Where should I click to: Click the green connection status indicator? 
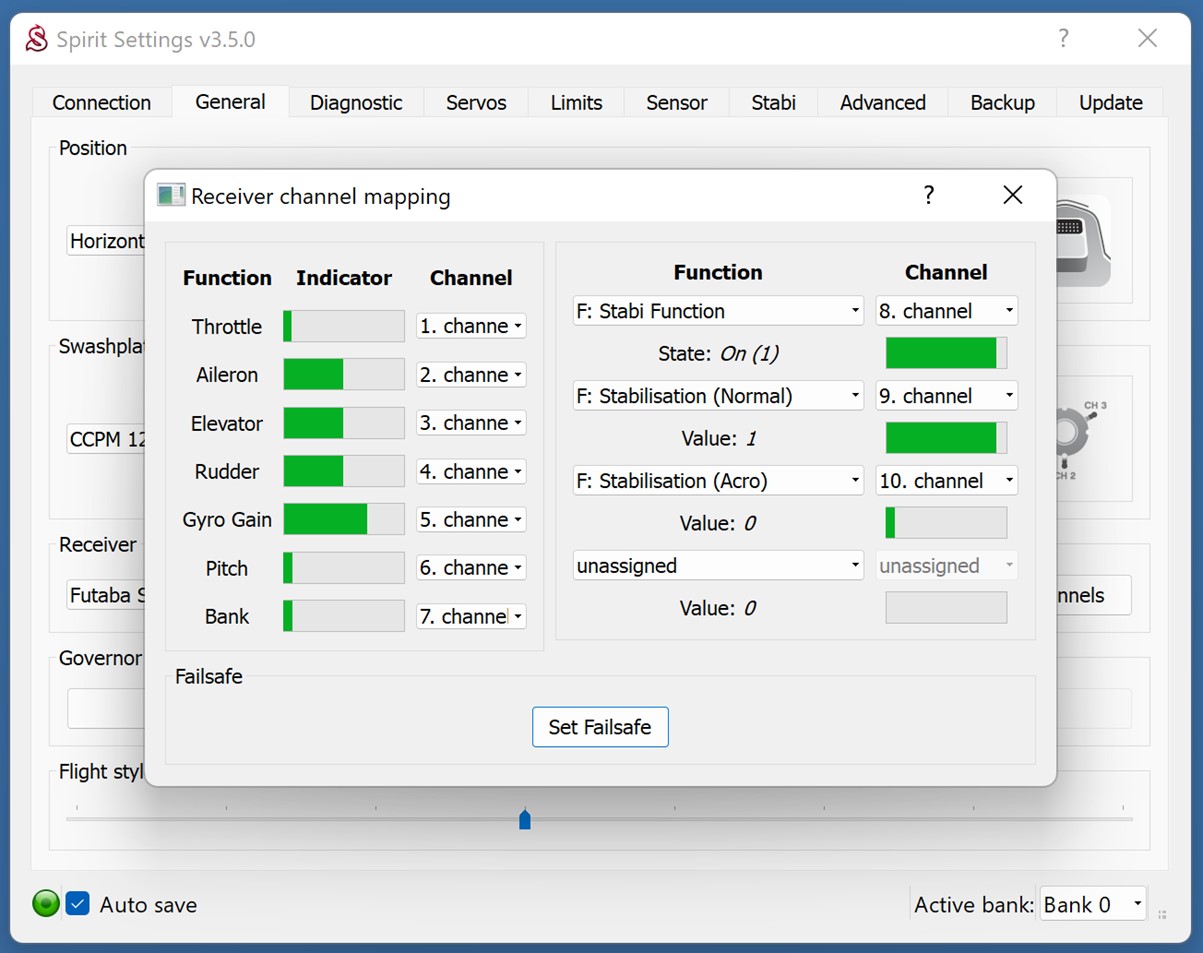[46, 904]
